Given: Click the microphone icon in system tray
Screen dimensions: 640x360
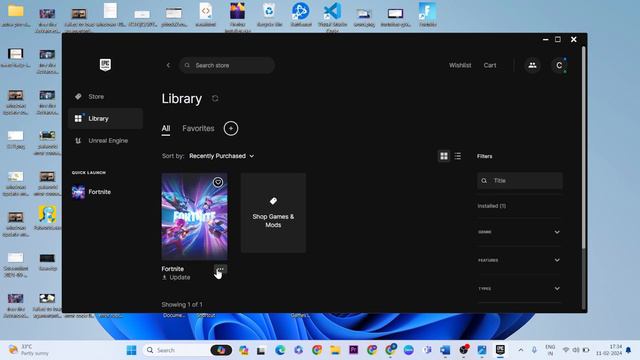Looking at the screenshot, I should point(534,350).
